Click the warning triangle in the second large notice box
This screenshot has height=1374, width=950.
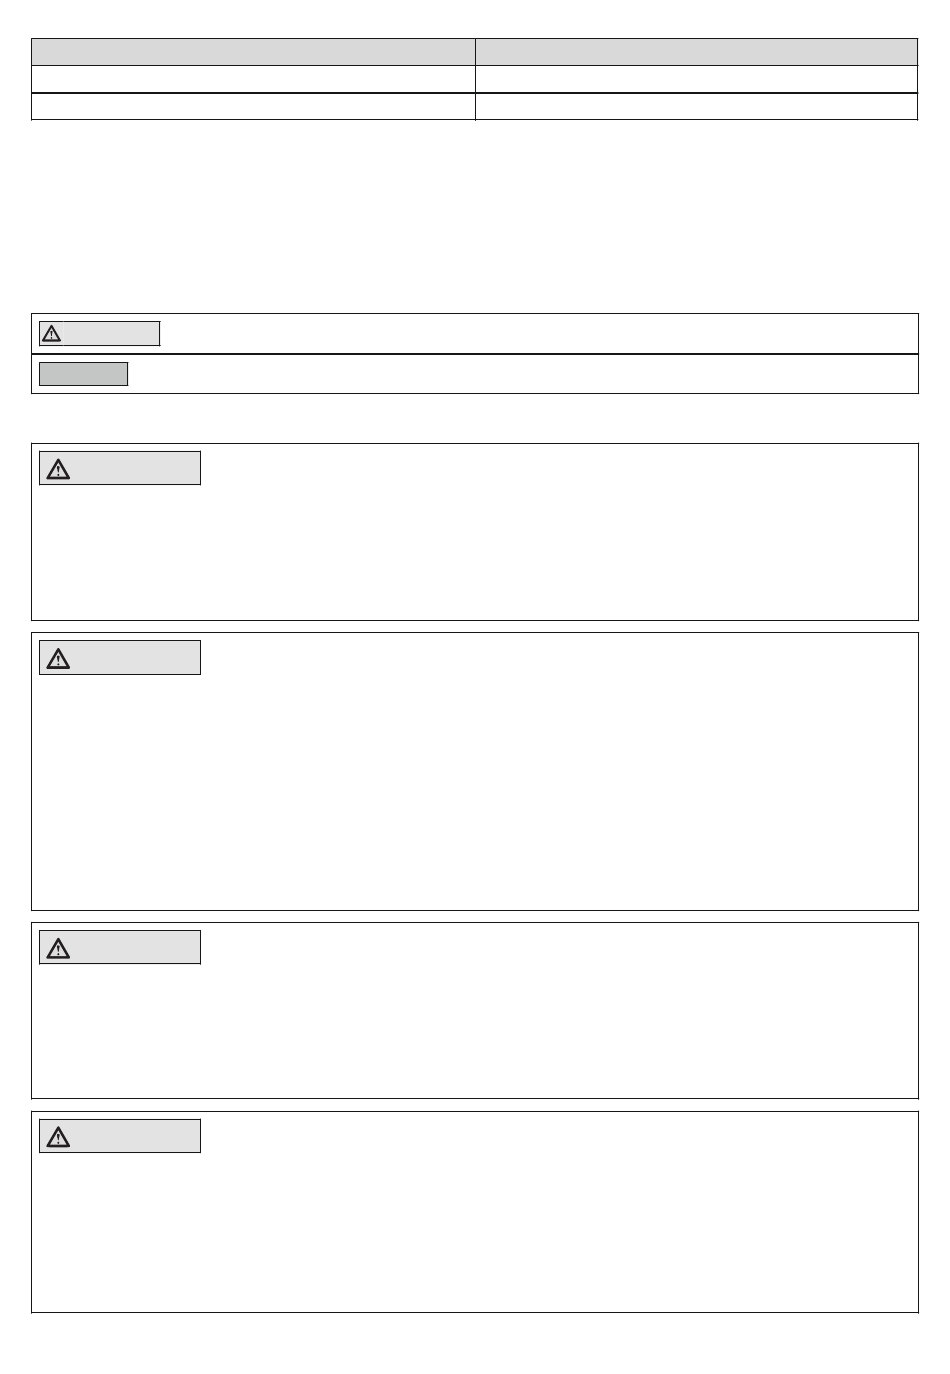pyautogui.click(x=59, y=658)
